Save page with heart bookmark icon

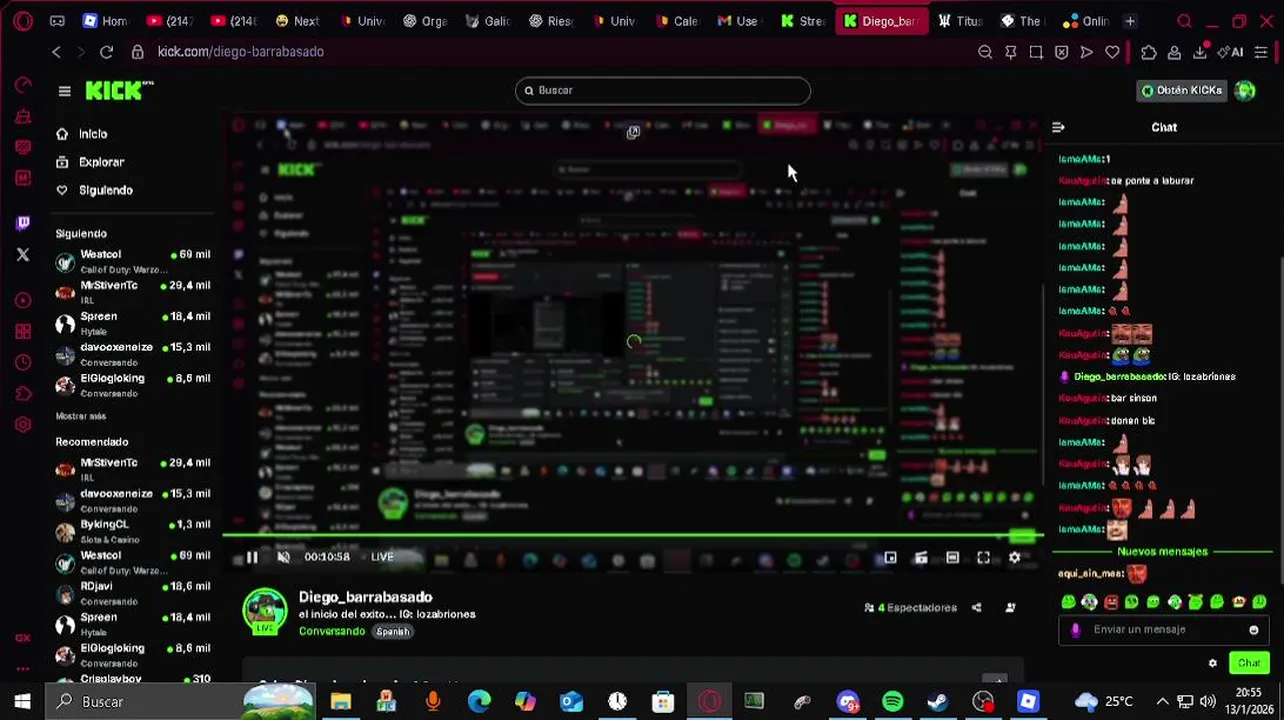pos(1112,52)
